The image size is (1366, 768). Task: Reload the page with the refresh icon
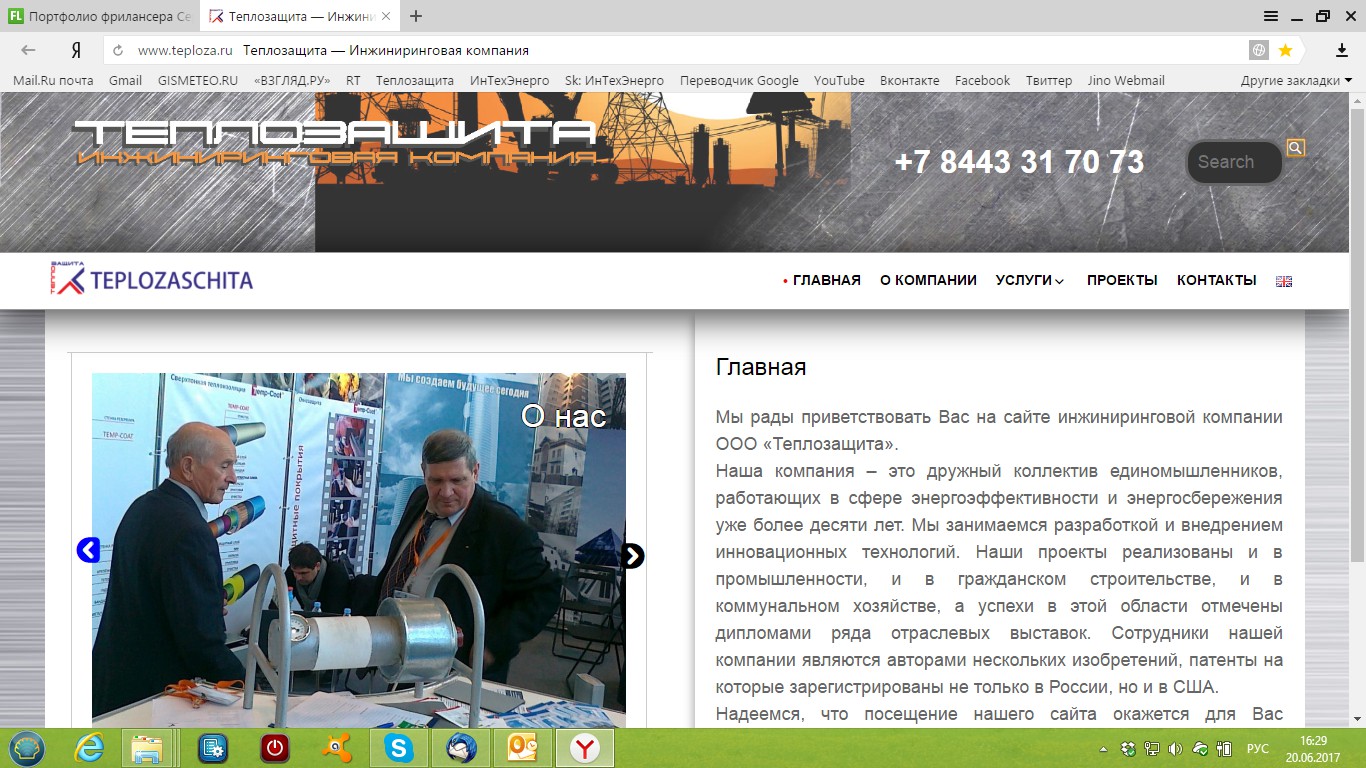pyautogui.click(x=118, y=50)
